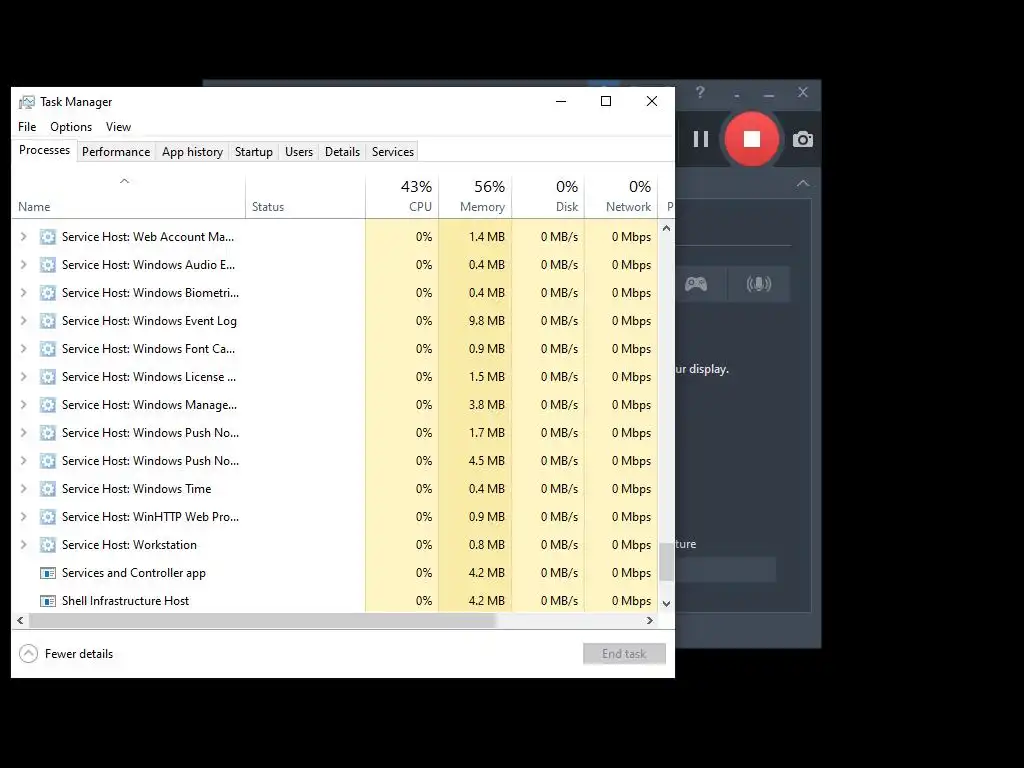Expand Service Host: Windows Time row
The width and height of the screenshot is (1024, 768).
click(x=24, y=488)
